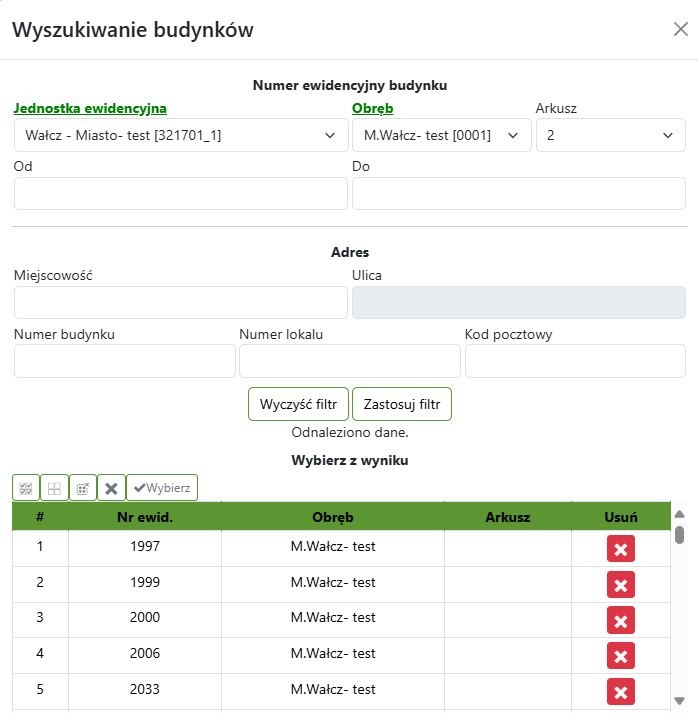Click the Wybierz button
The width and height of the screenshot is (698, 721).
click(162, 488)
